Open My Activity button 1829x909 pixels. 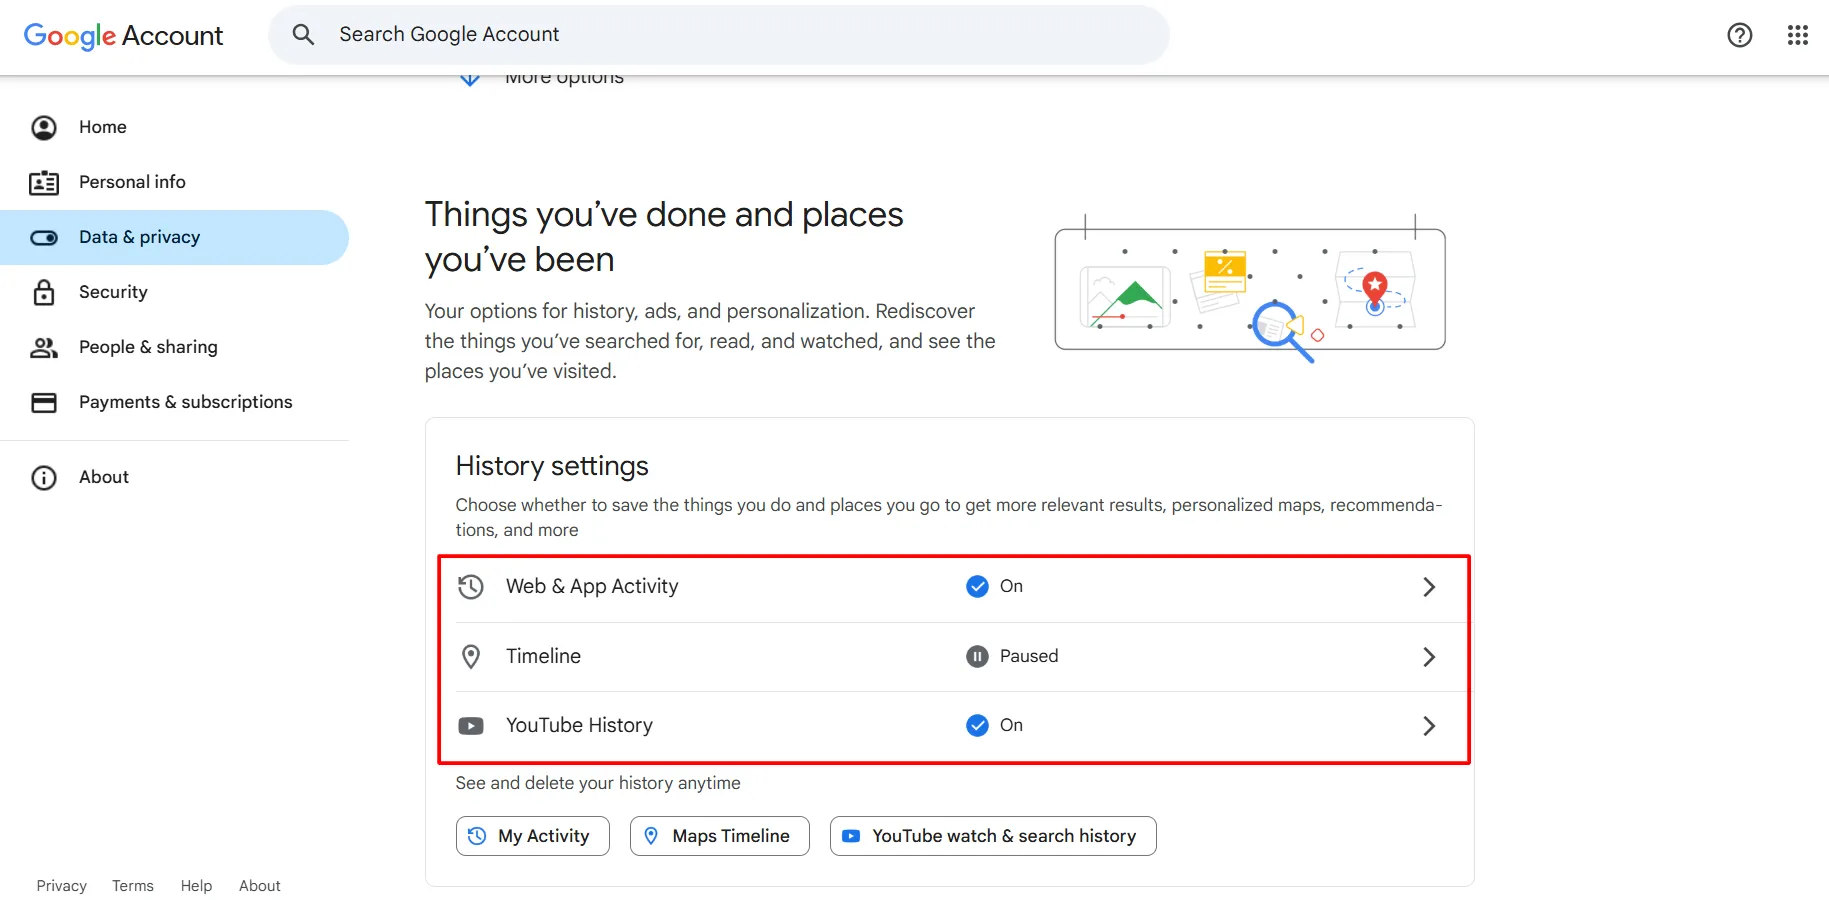[533, 836]
